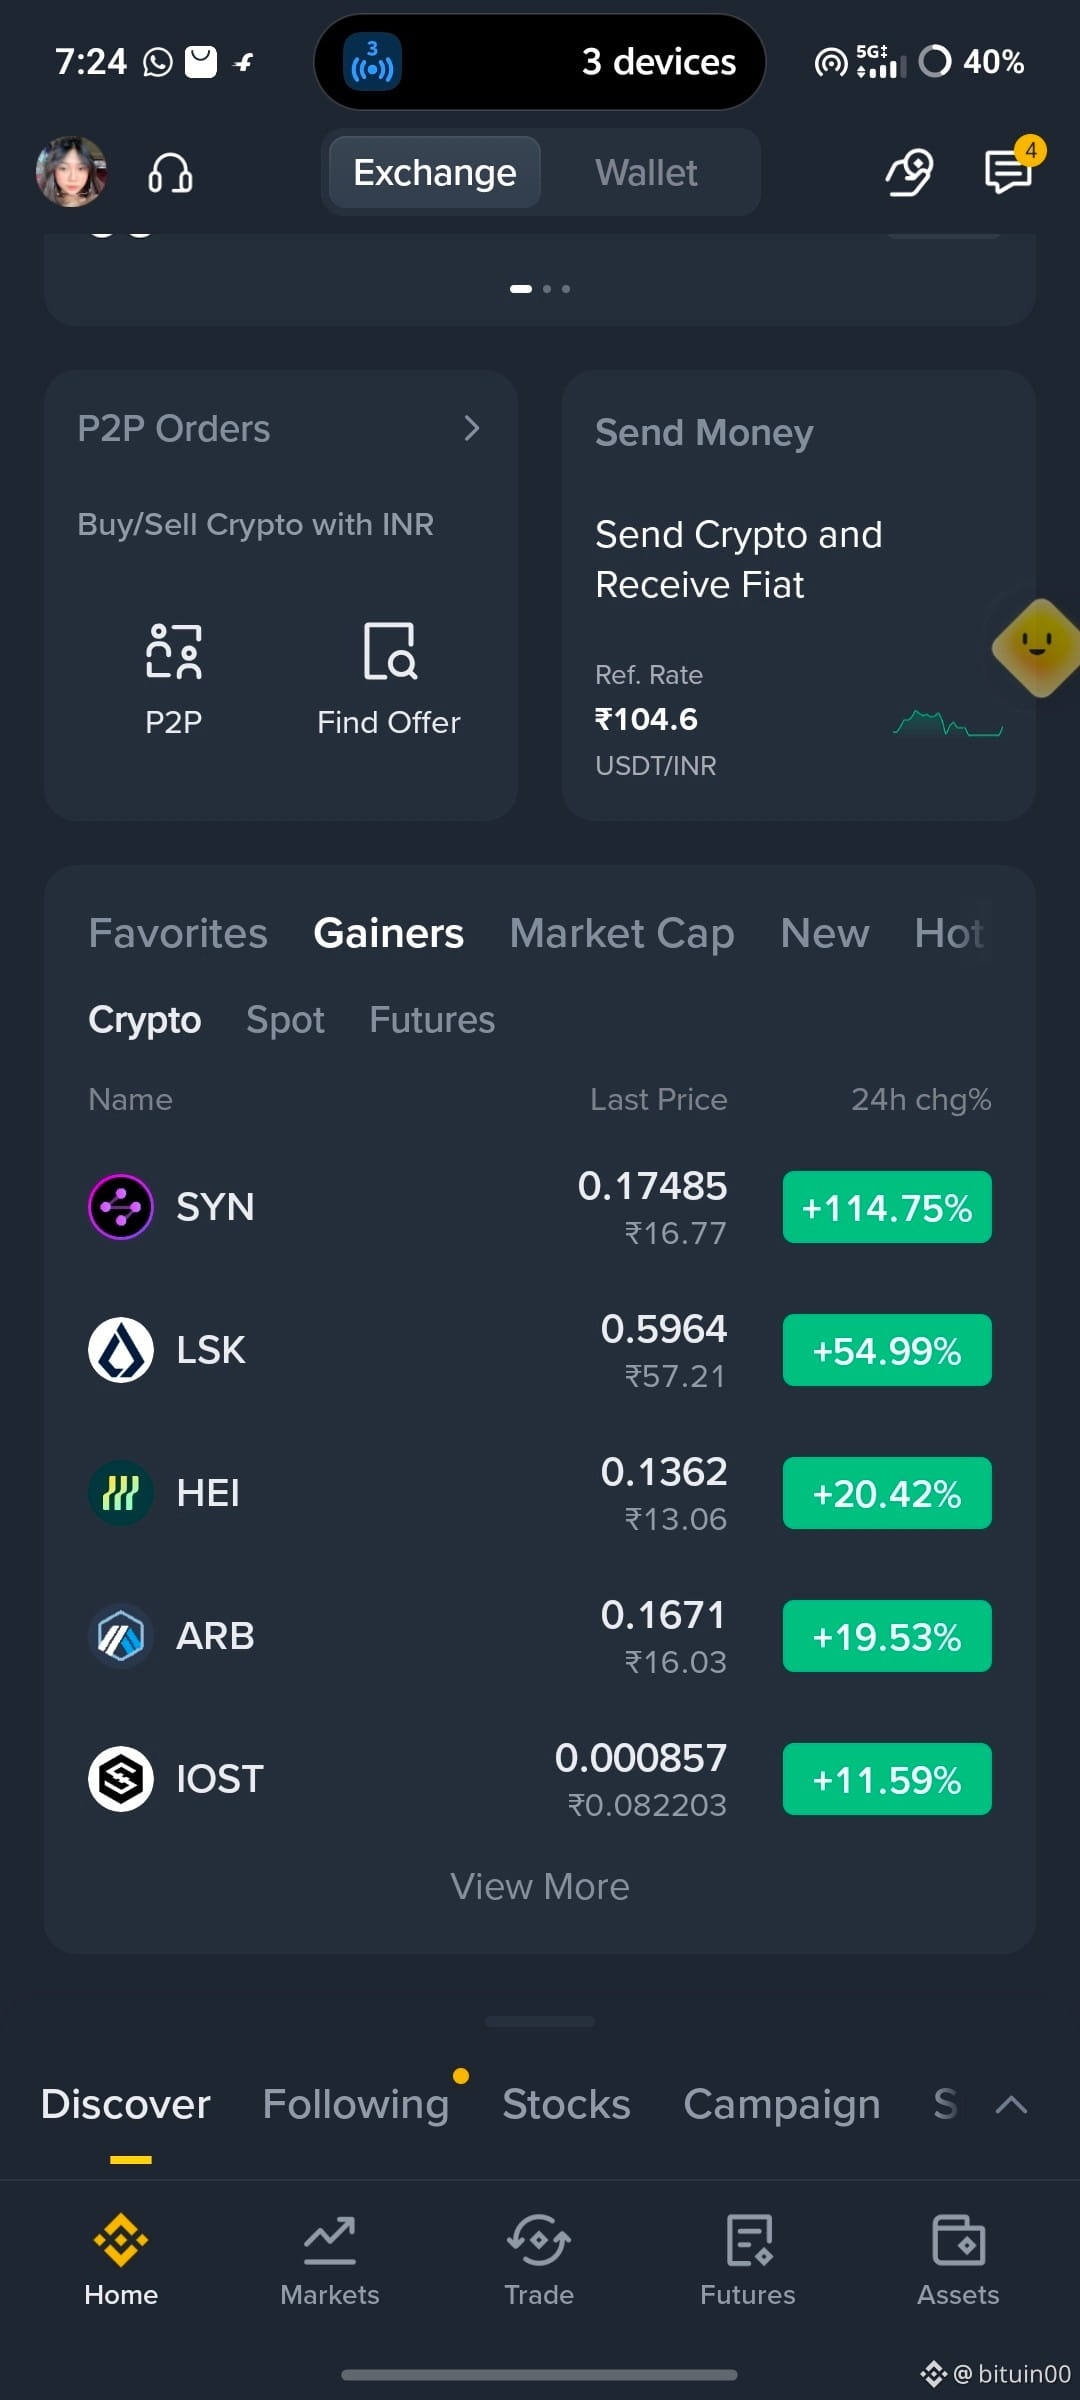Select the Spot sub-tab
This screenshot has width=1080, height=2400.
click(285, 1020)
